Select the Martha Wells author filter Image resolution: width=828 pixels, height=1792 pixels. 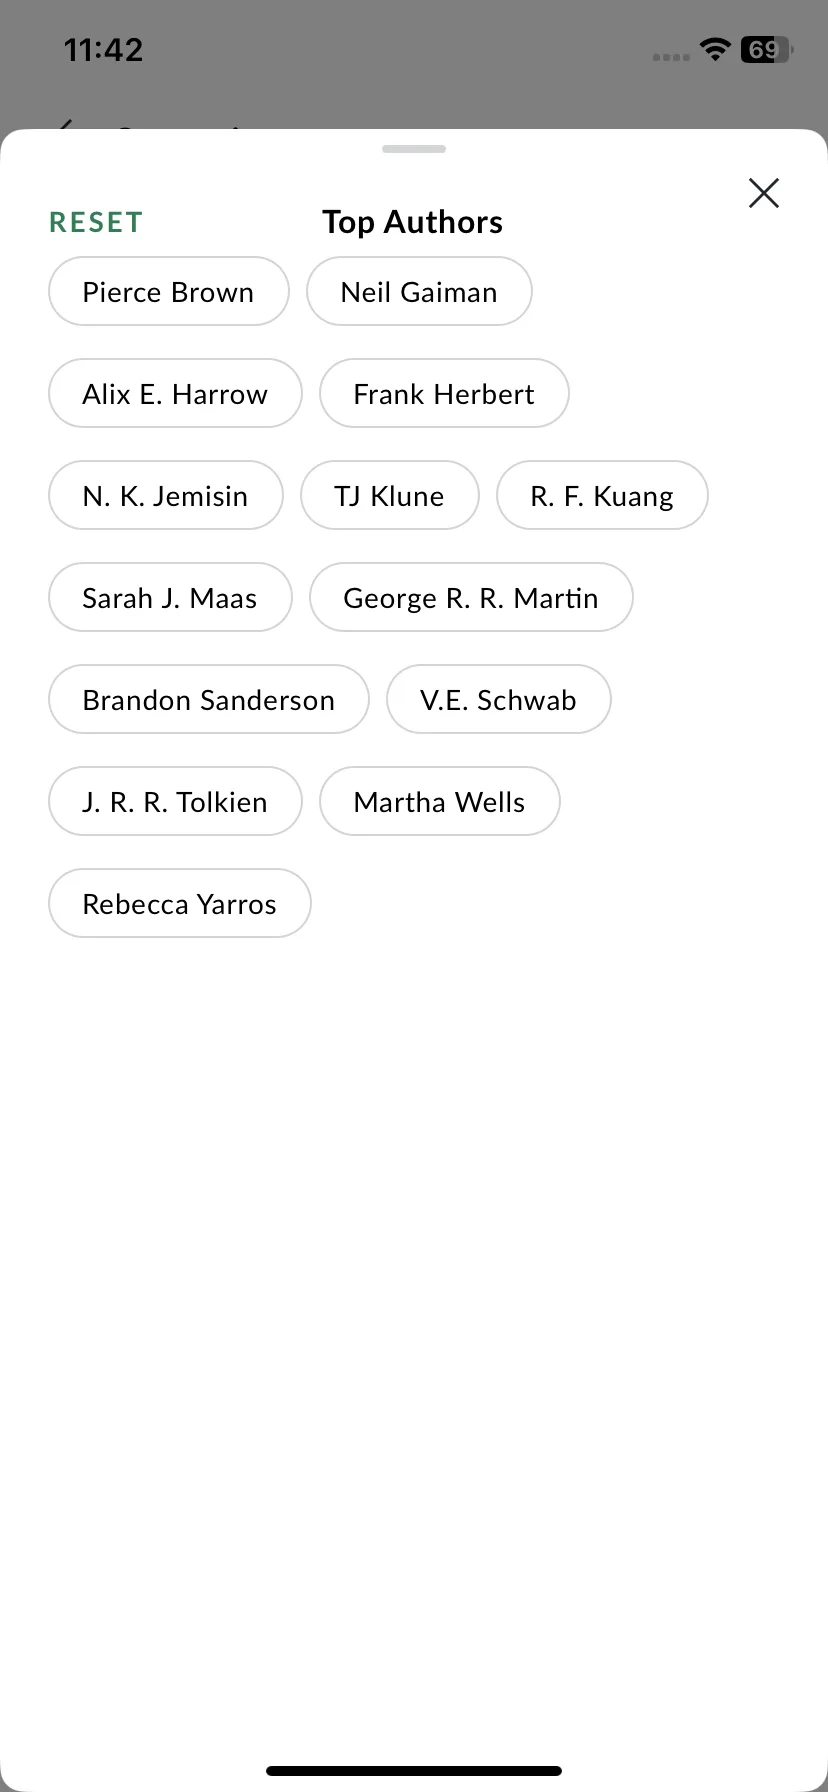pyautogui.click(x=440, y=801)
